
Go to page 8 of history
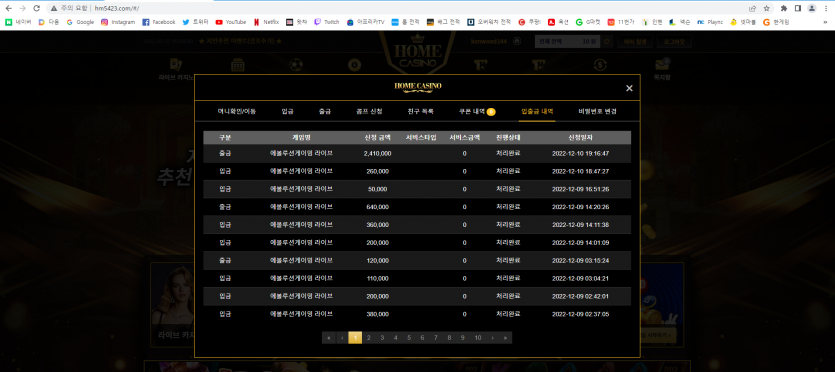449,338
